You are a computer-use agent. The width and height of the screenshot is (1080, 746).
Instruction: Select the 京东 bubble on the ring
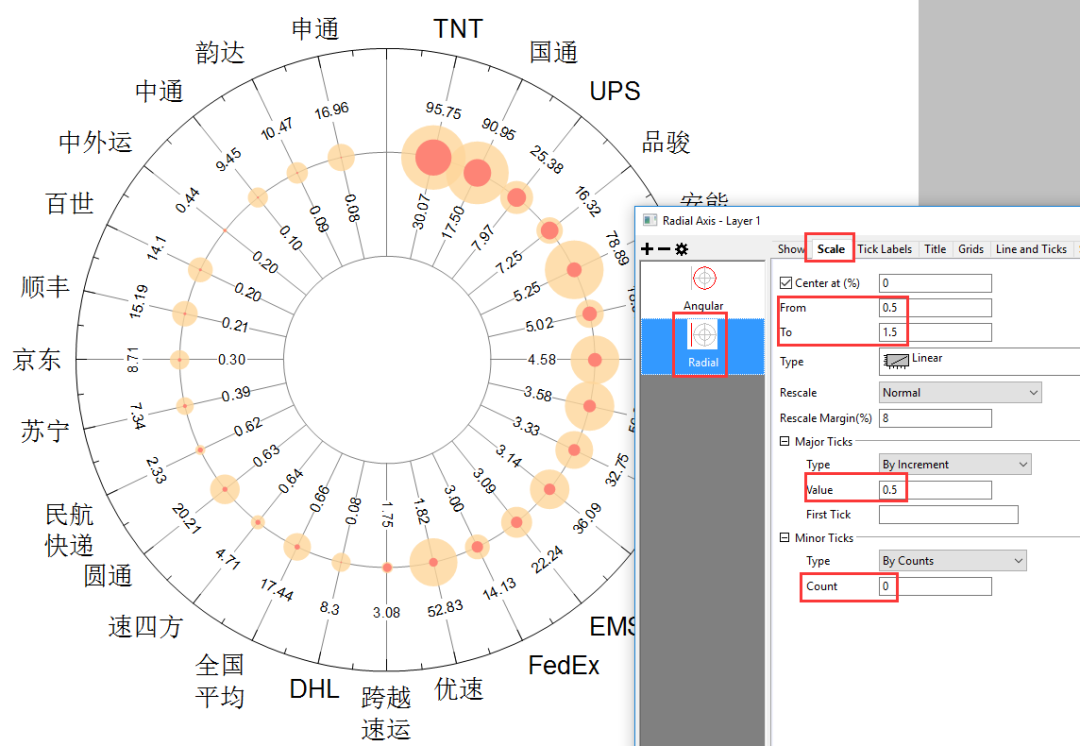coord(179,360)
